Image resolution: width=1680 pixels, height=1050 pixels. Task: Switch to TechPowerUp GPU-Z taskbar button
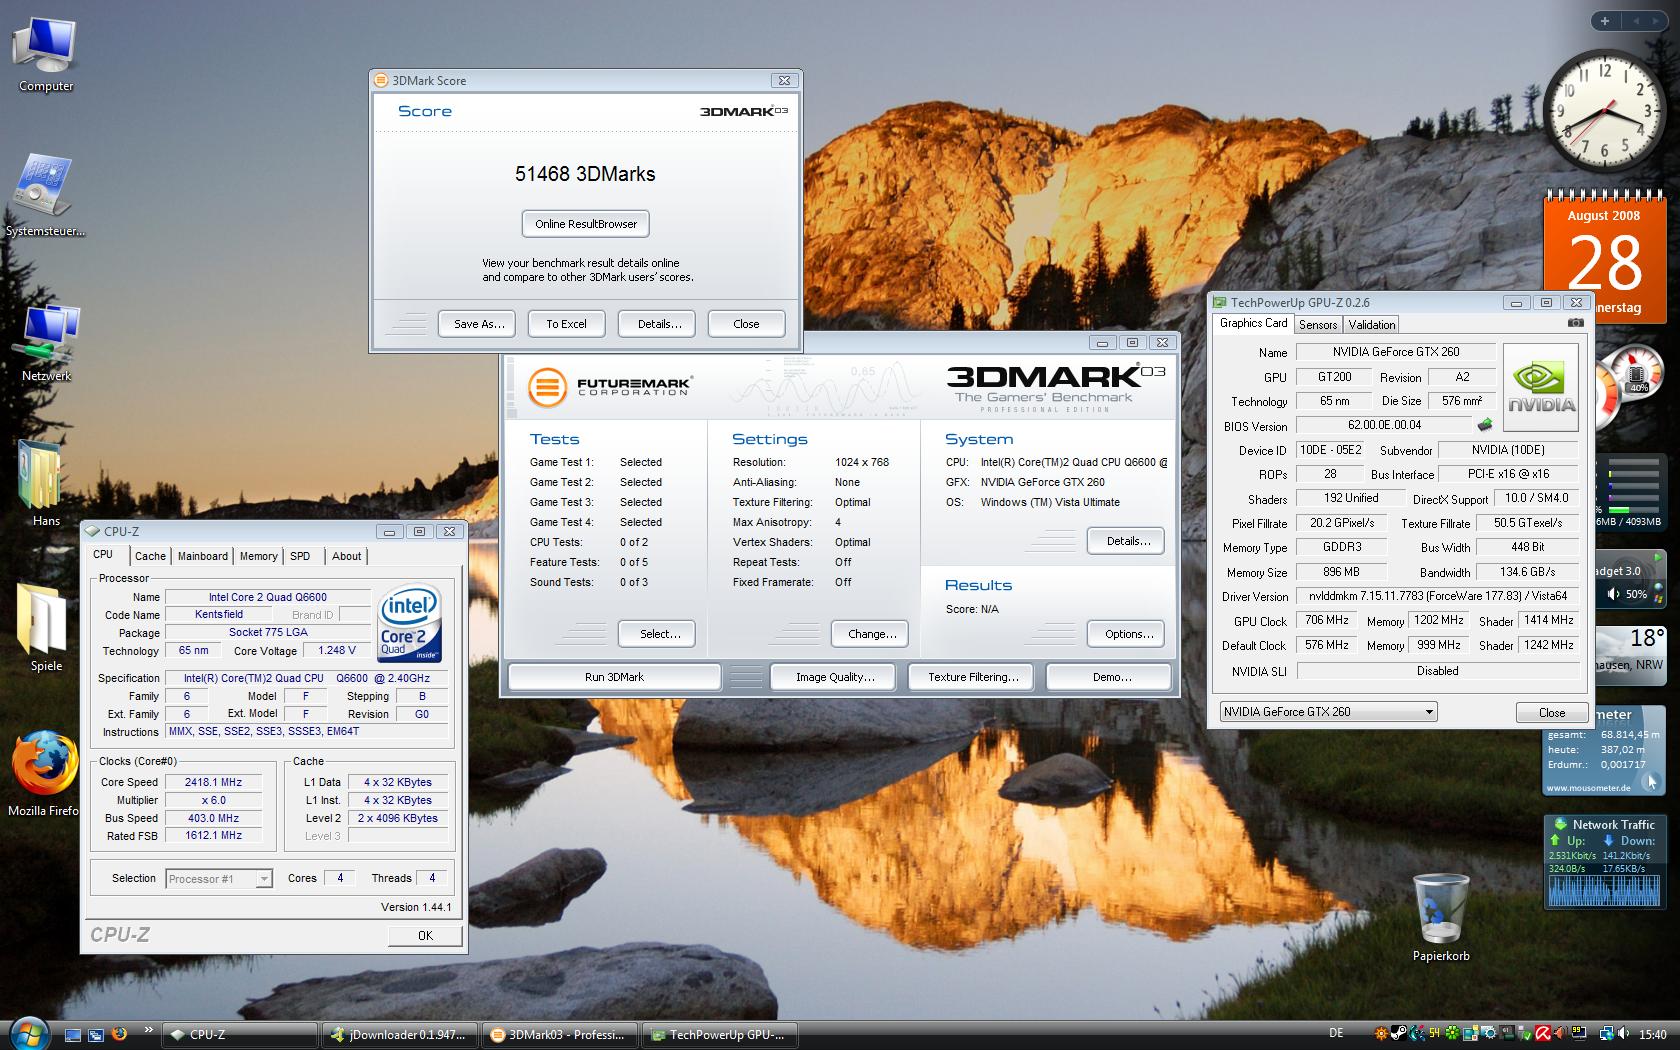720,1035
